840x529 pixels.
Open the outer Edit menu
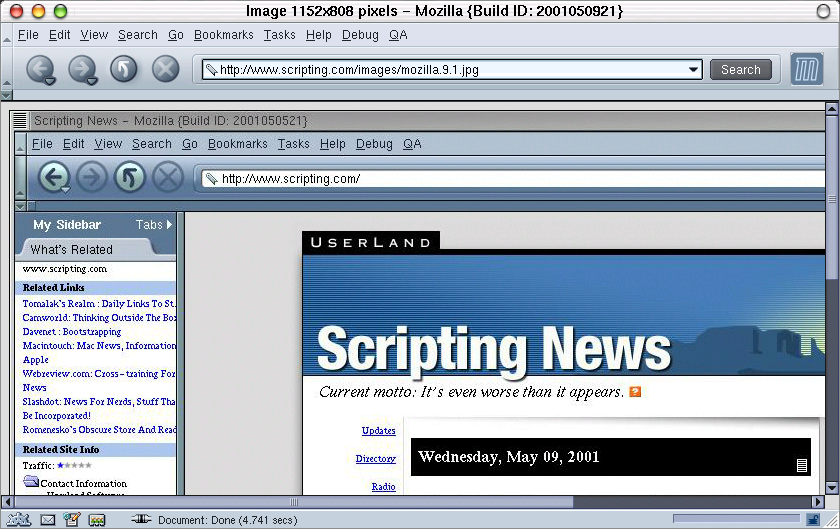[x=59, y=35]
